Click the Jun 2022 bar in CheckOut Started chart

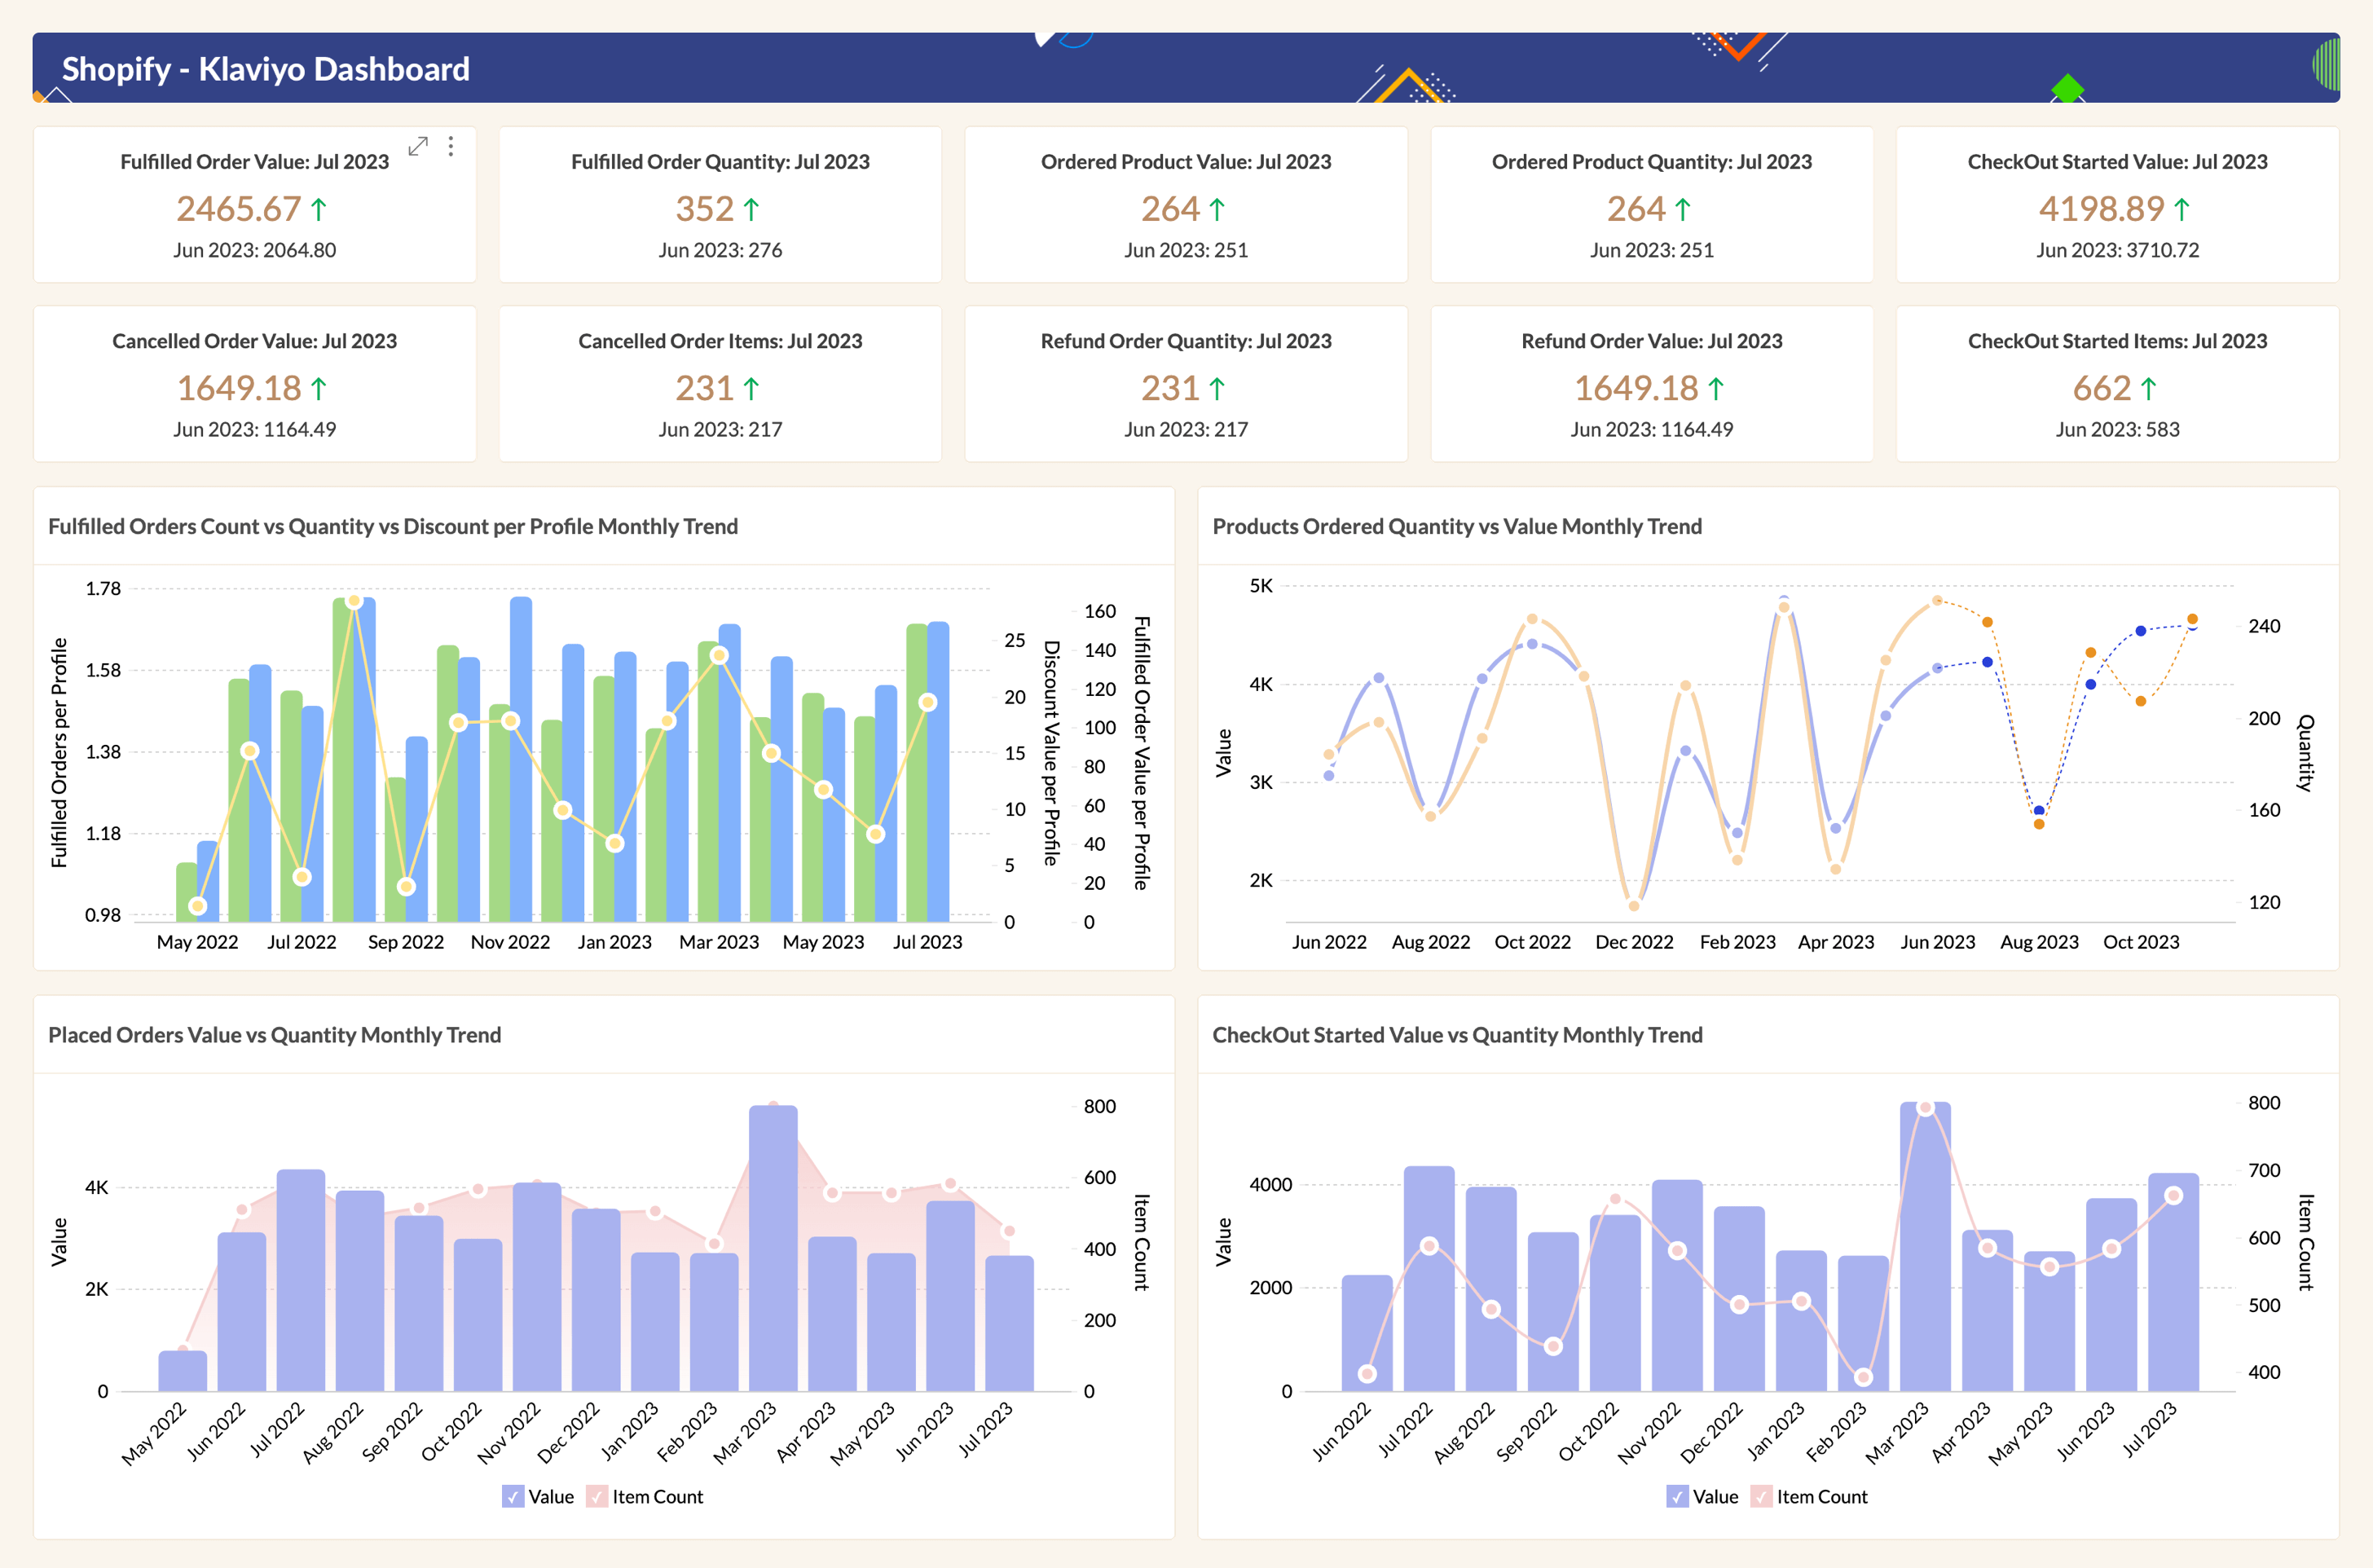(x=1367, y=1333)
